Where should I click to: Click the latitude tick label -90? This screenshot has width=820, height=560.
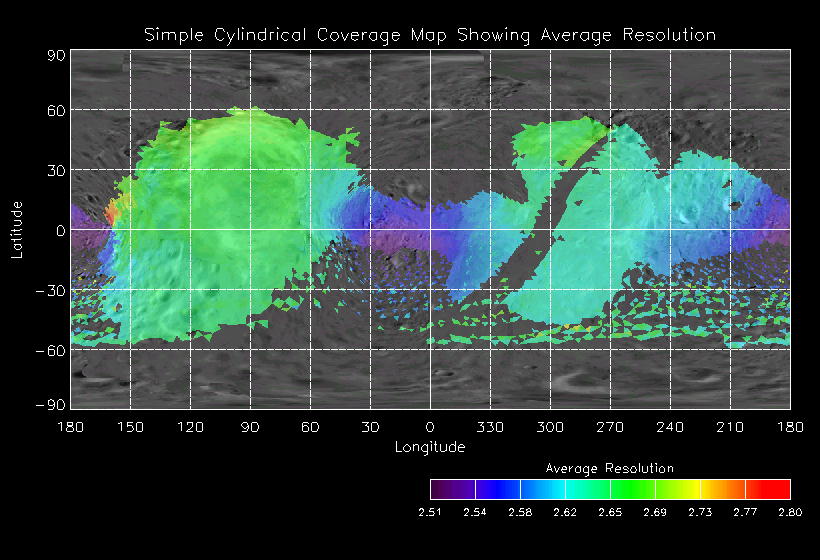(x=51, y=405)
